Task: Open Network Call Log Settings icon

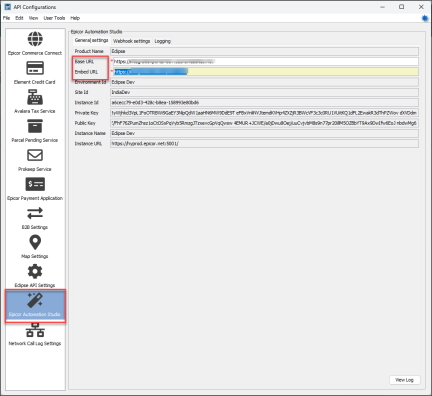Action: pos(35,330)
